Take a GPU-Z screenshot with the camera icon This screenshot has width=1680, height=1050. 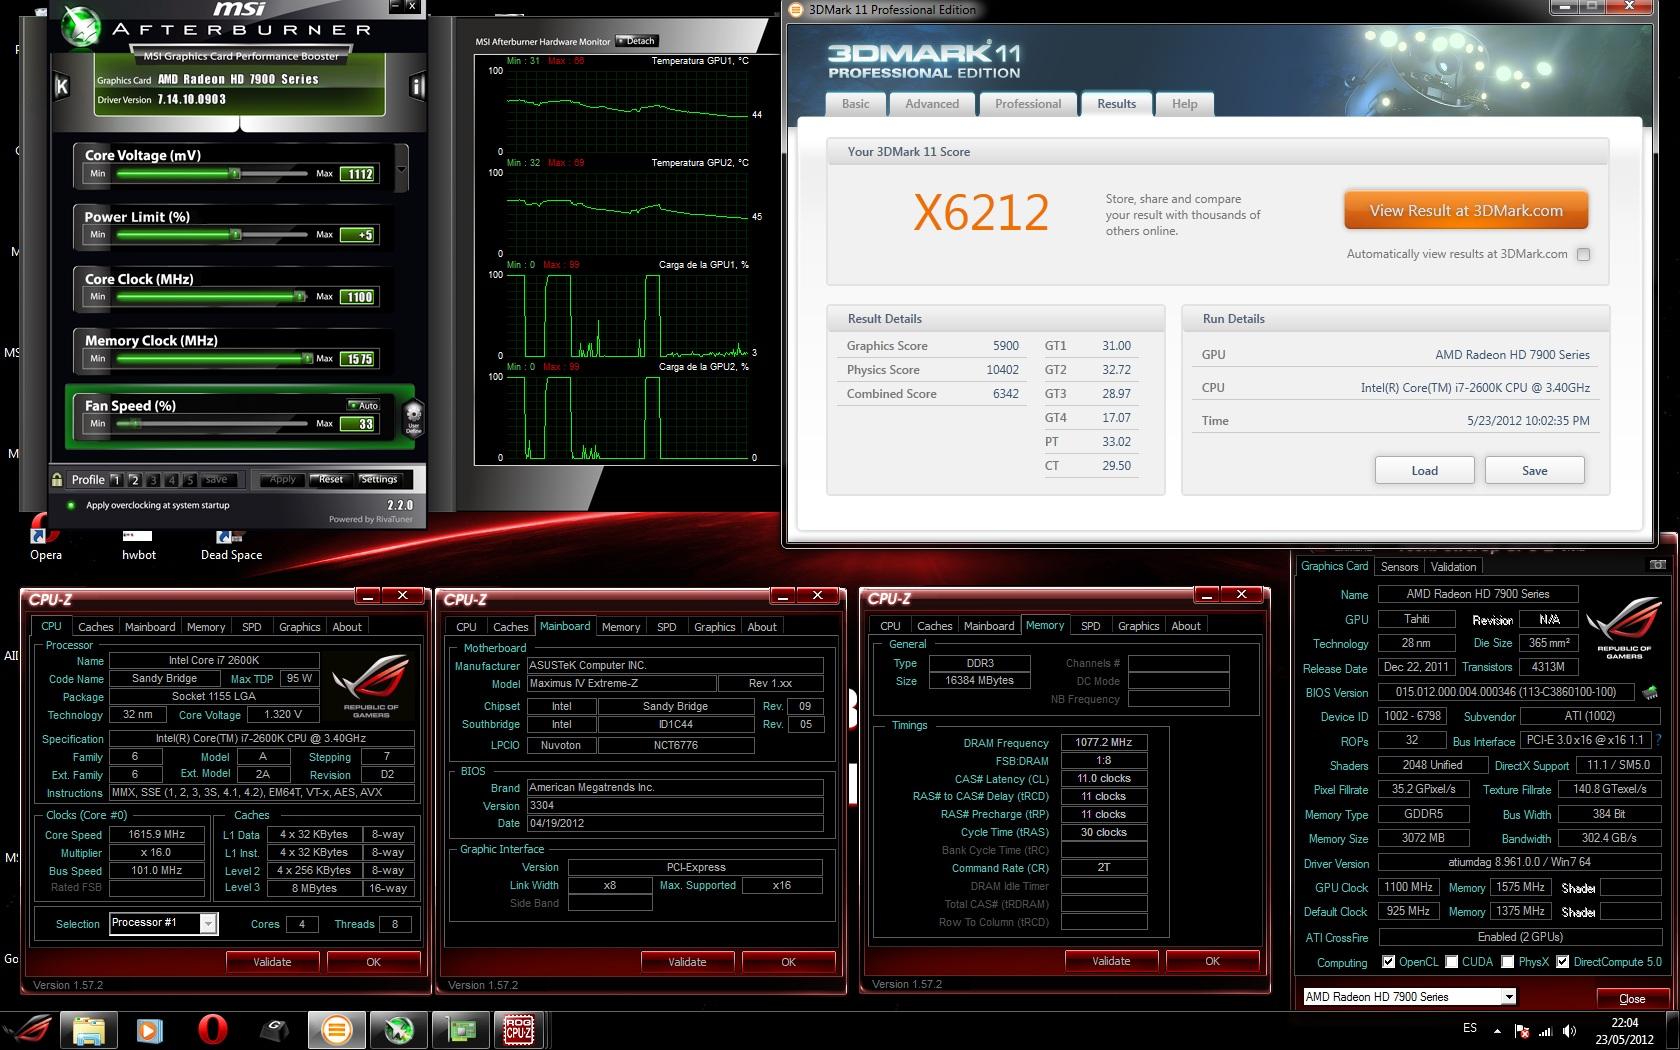[x=1657, y=565]
